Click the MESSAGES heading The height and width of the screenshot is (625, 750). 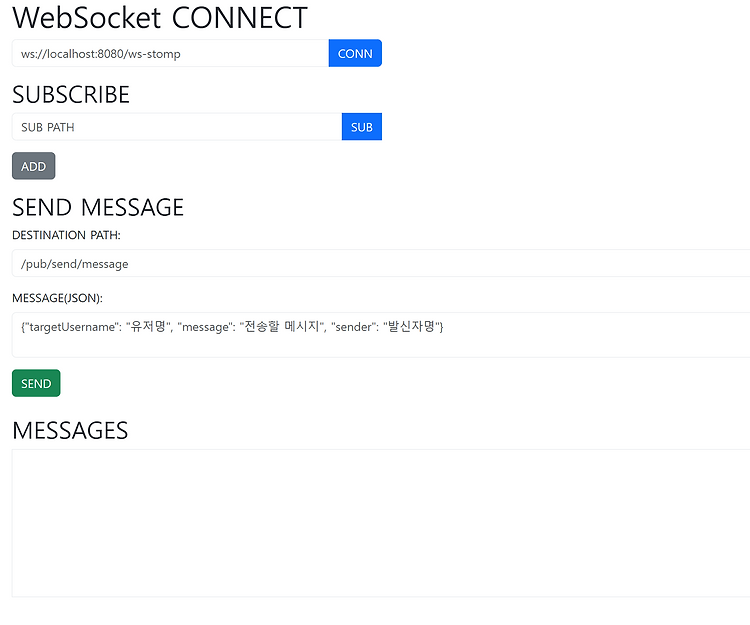pos(70,430)
